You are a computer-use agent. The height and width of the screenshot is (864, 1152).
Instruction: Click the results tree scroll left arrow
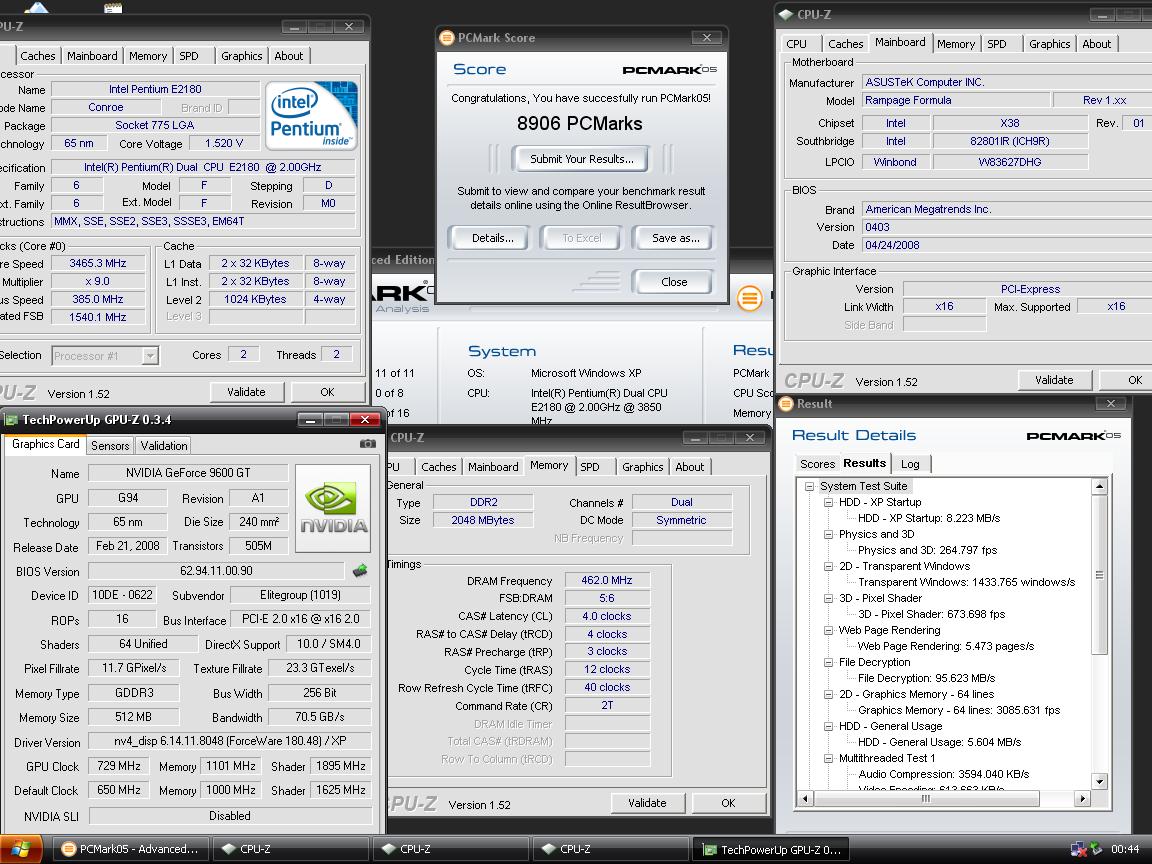click(805, 798)
